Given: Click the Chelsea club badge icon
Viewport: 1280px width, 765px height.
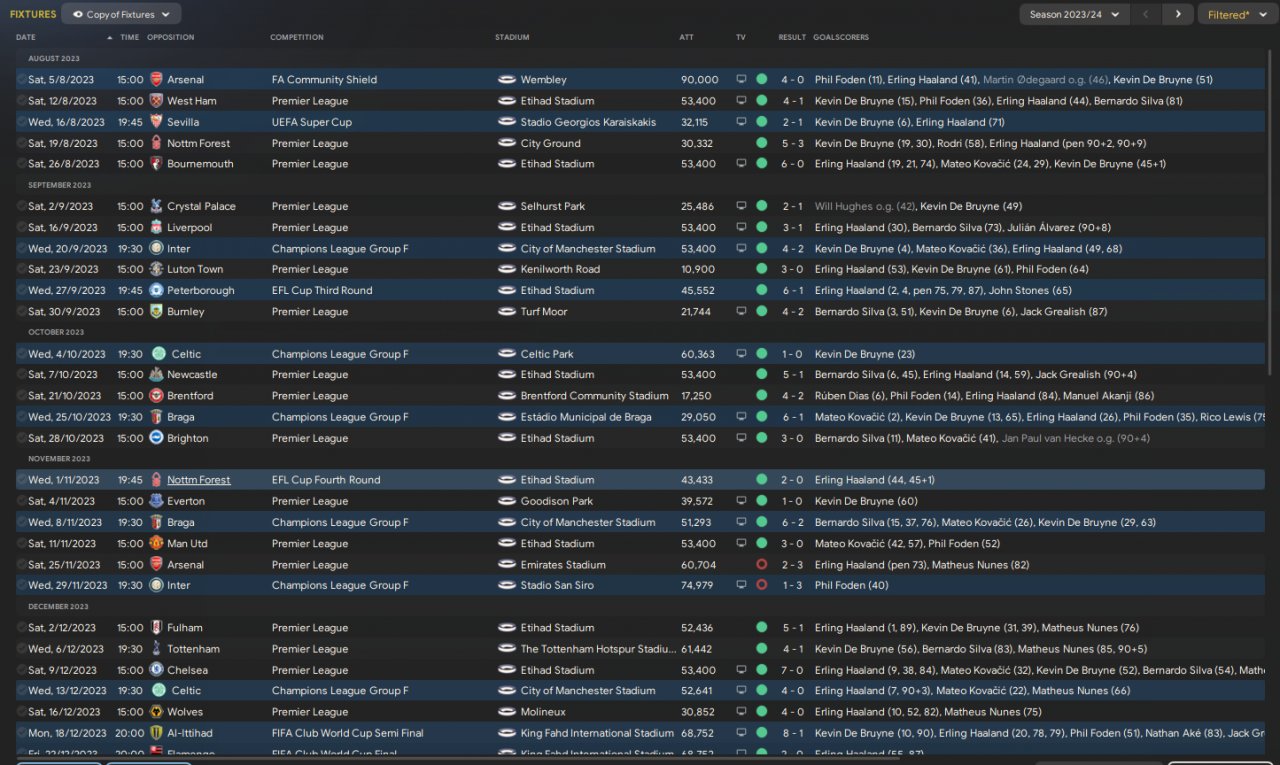Looking at the screenshot, I should pos(156,670).
